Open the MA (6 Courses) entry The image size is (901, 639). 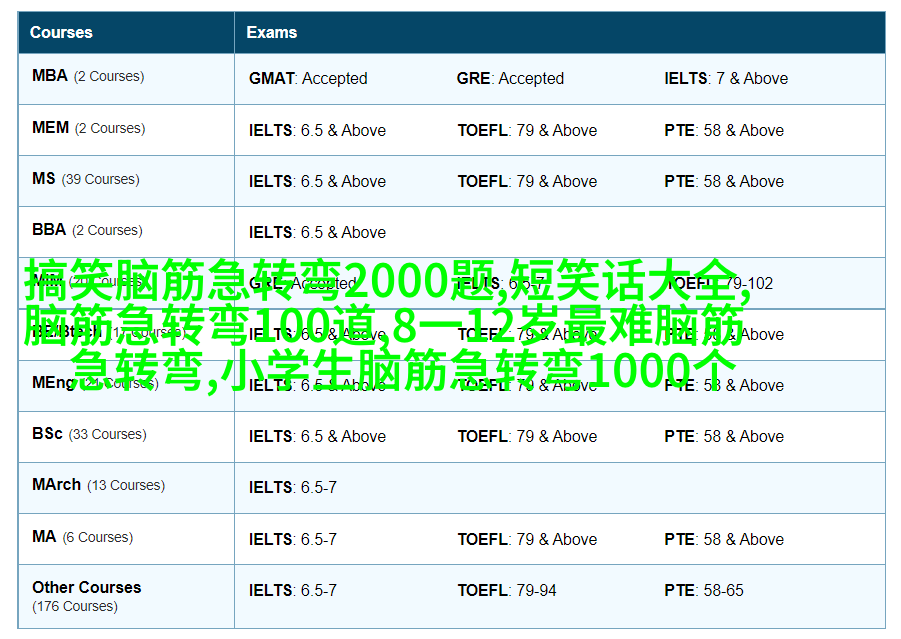[44, 537]
